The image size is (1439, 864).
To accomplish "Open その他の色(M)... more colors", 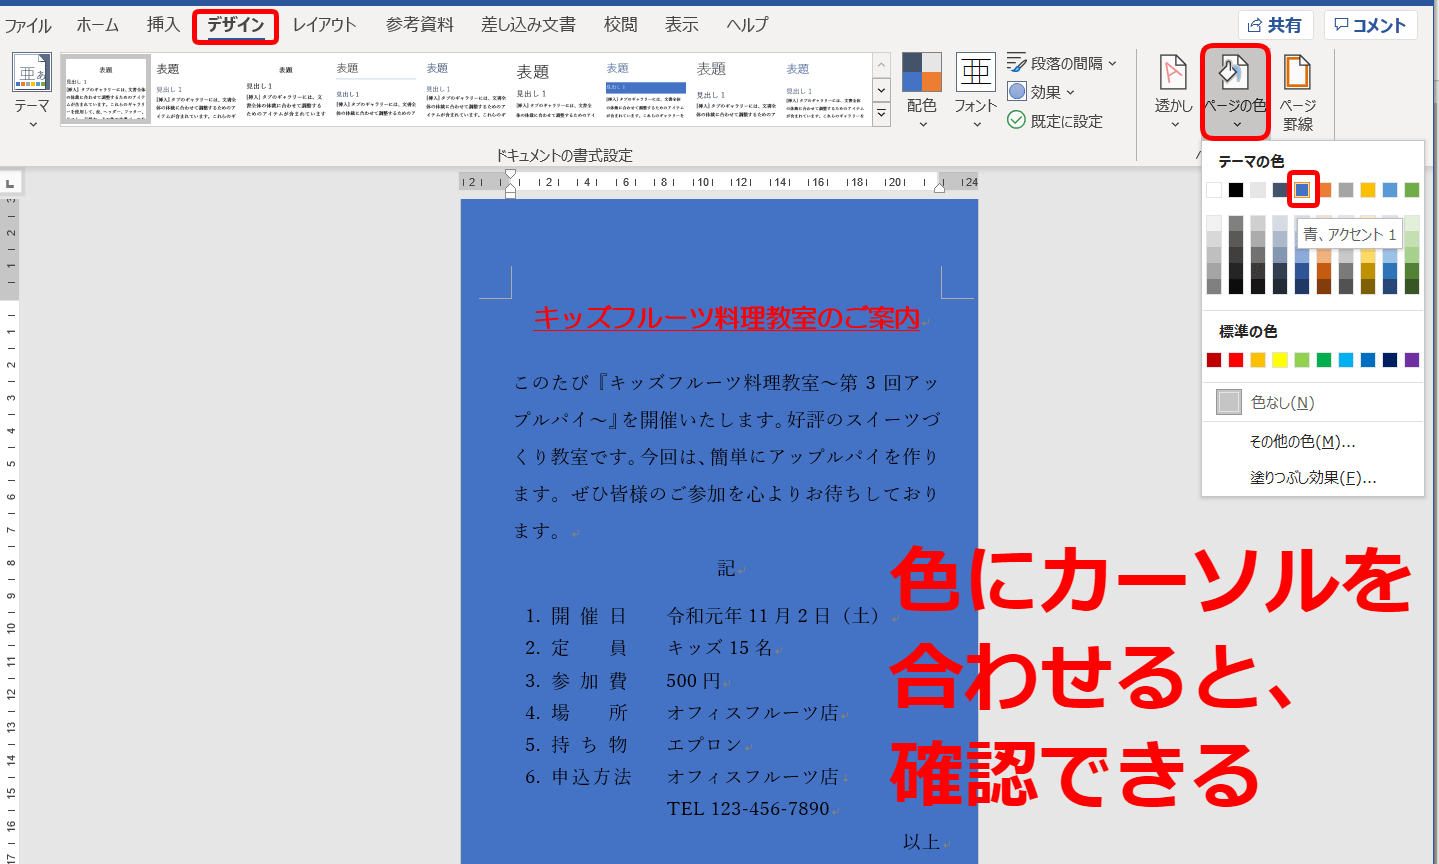I will [1313, 441].
